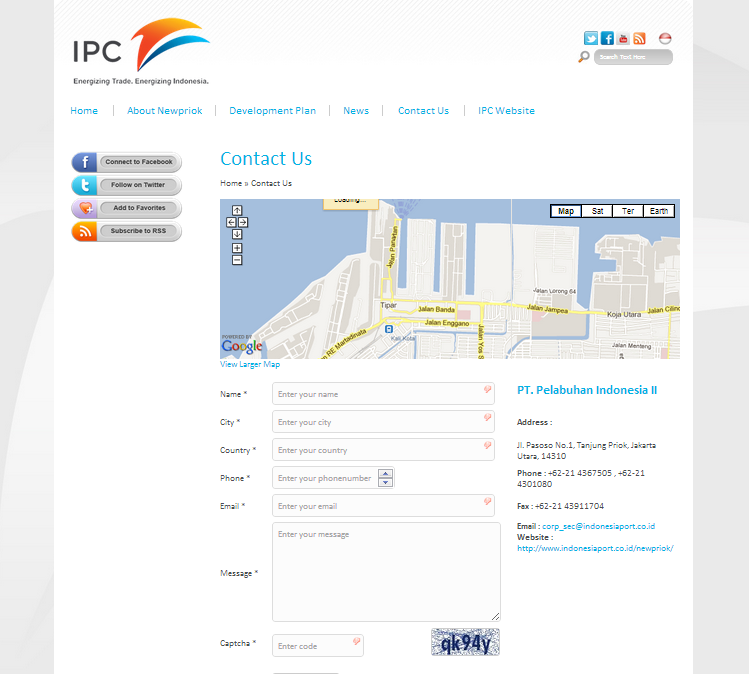Click Subscribe to RSS button
The width and height of the screenshot is (749, 674).
coord(127,231)
